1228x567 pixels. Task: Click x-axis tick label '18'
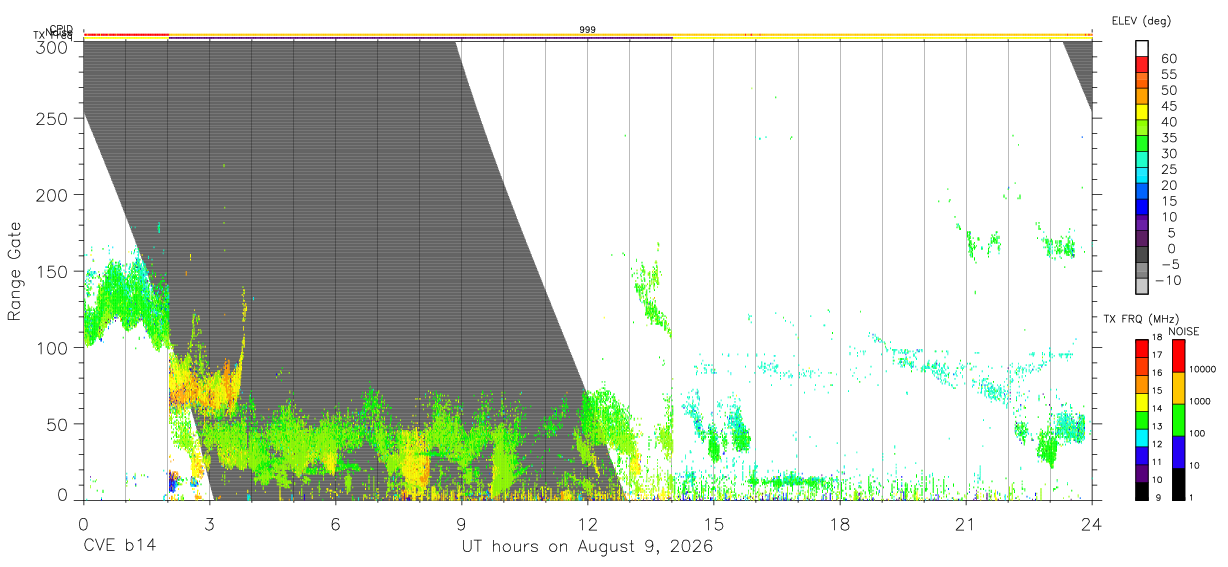coord(840,524)
